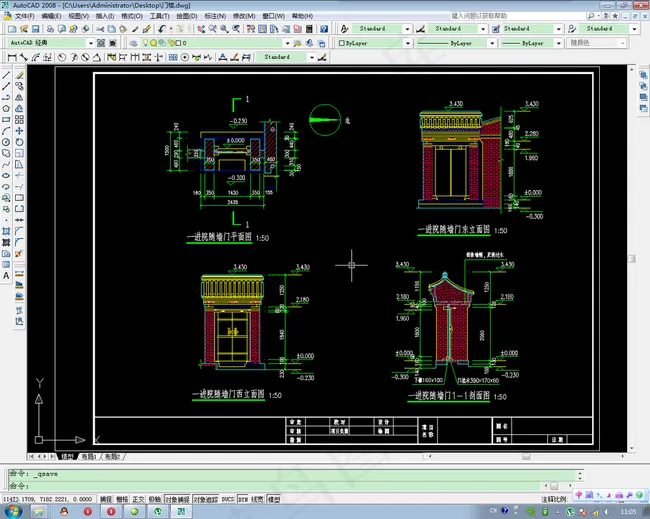Image resolution: width=650 pixels, height=519 pixels.
Task: Toggle 对象捕捉 object snap in status bar
Action: [x=177, y=500]
